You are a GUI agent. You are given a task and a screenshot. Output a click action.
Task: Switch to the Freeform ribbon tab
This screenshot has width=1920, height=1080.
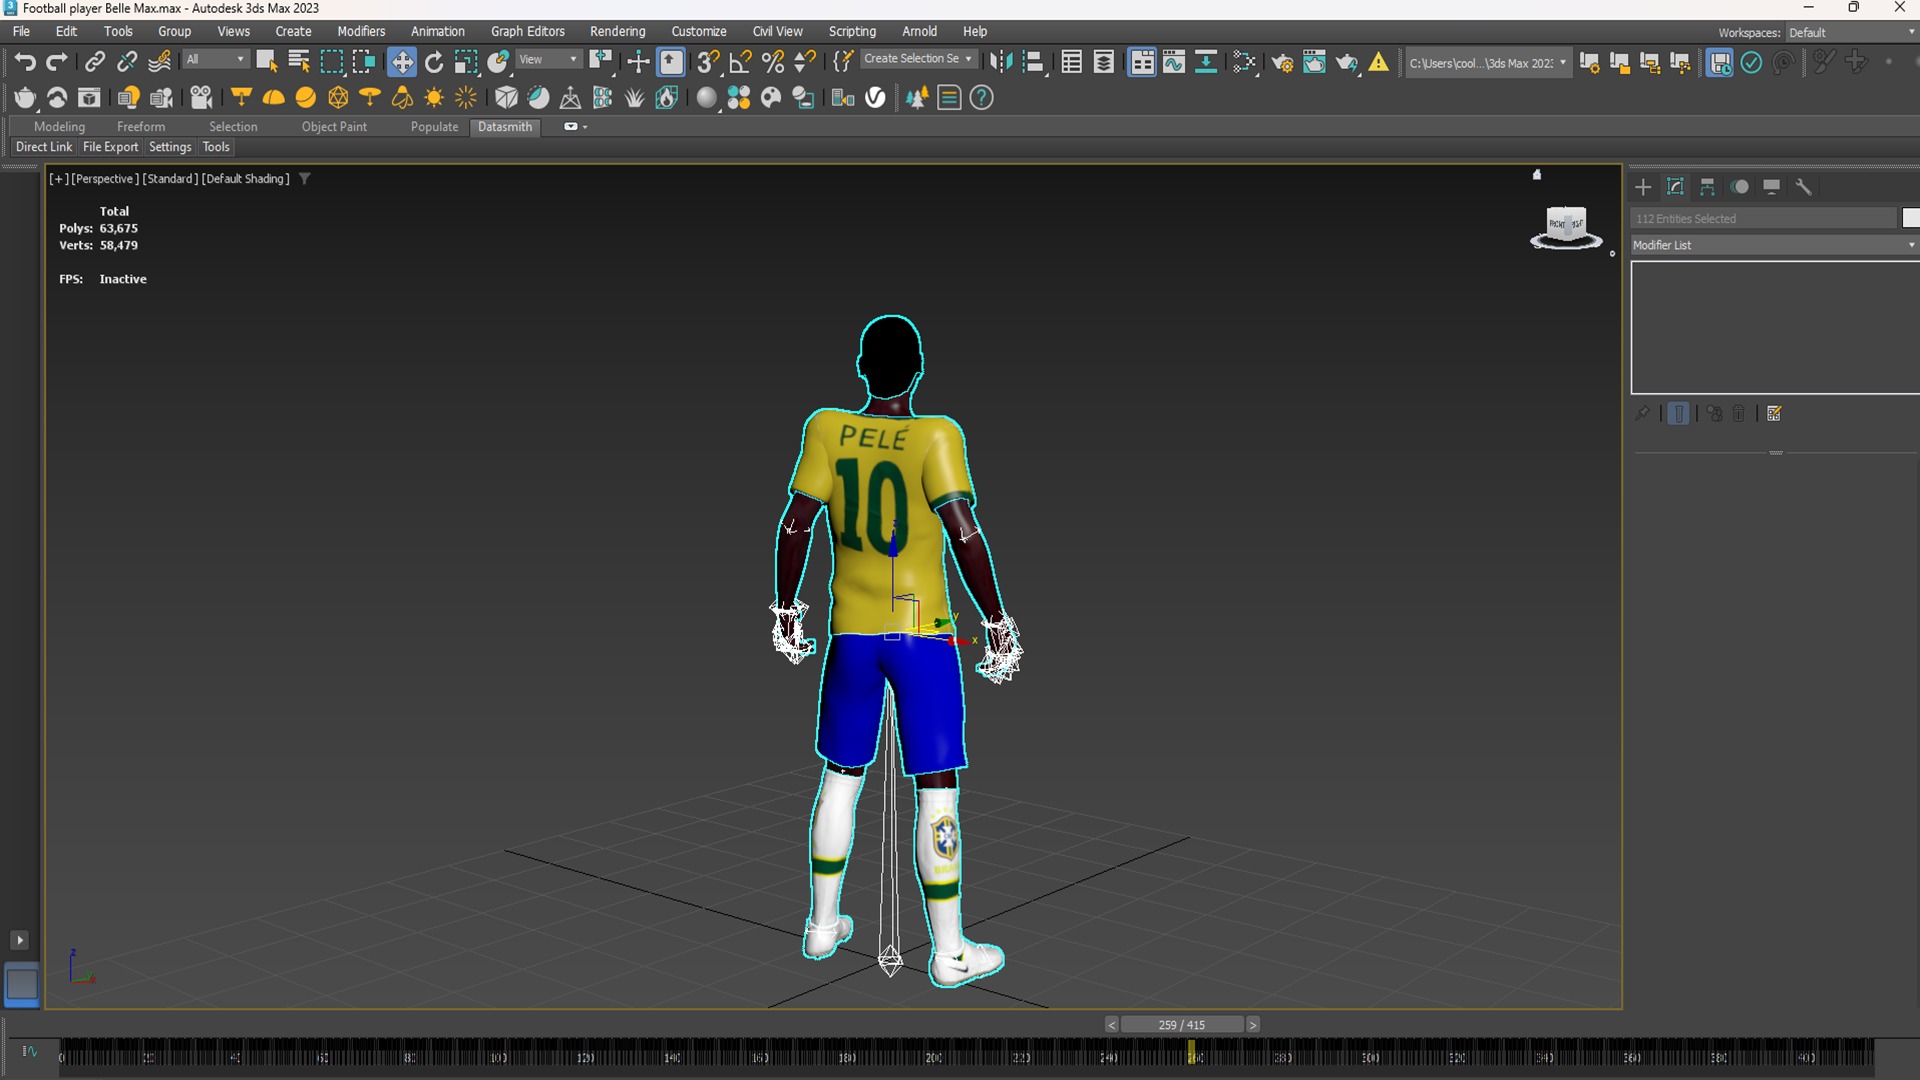[141, 127]
